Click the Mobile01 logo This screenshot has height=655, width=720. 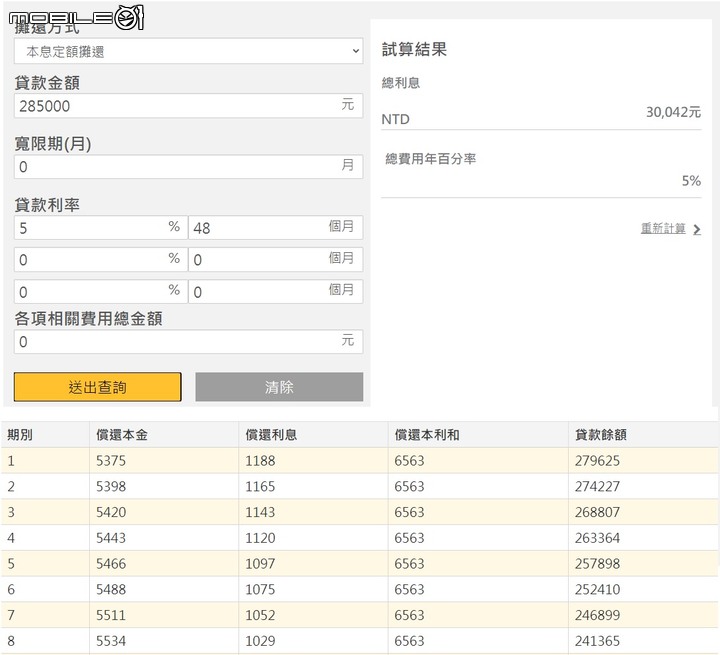76,18
